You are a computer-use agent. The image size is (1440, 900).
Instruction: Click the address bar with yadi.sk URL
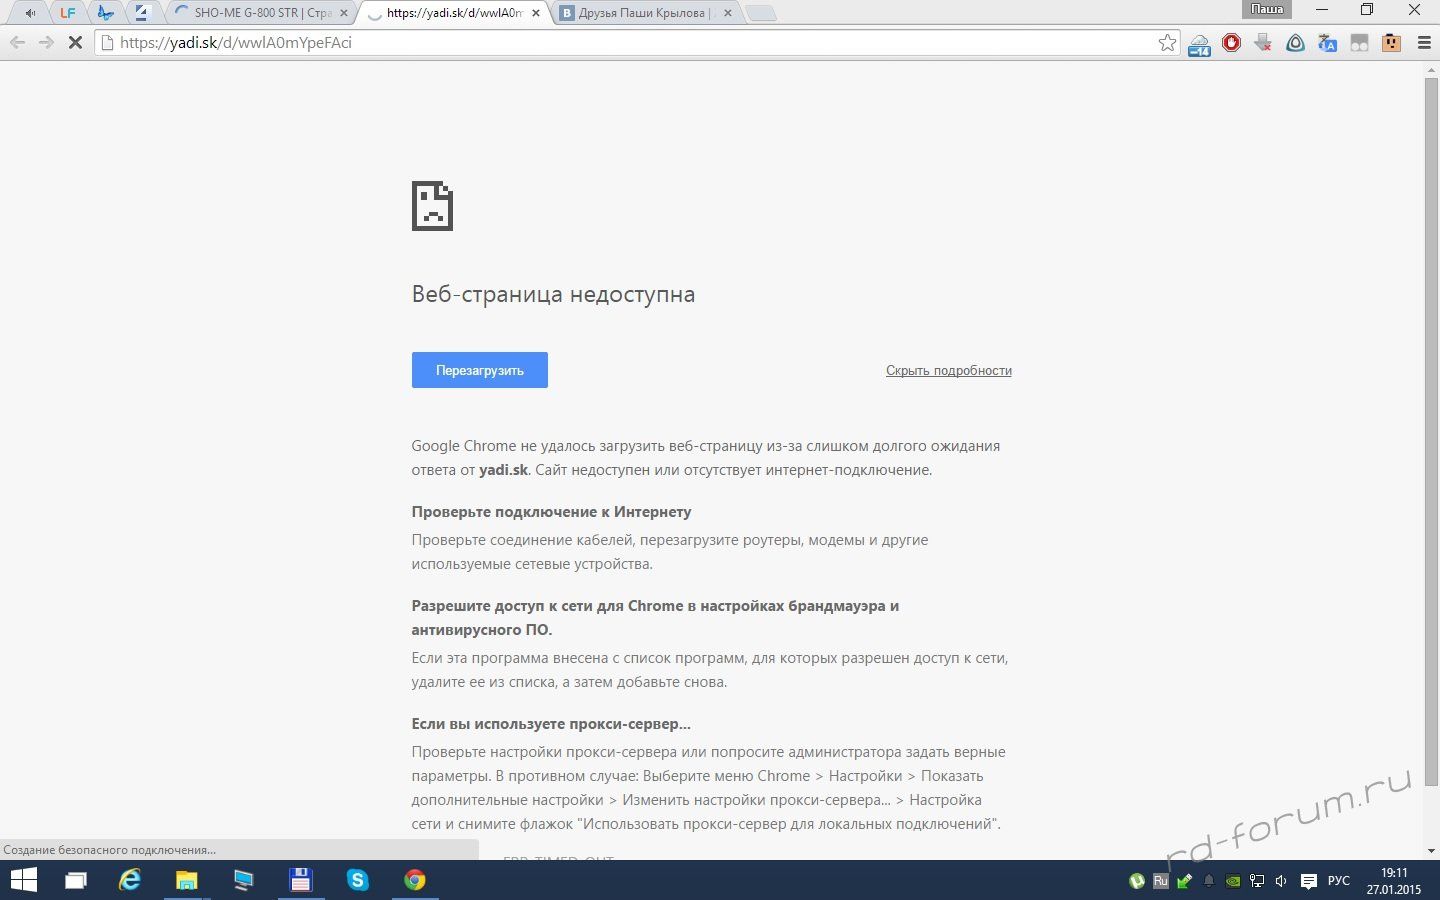tap(636, 43)
